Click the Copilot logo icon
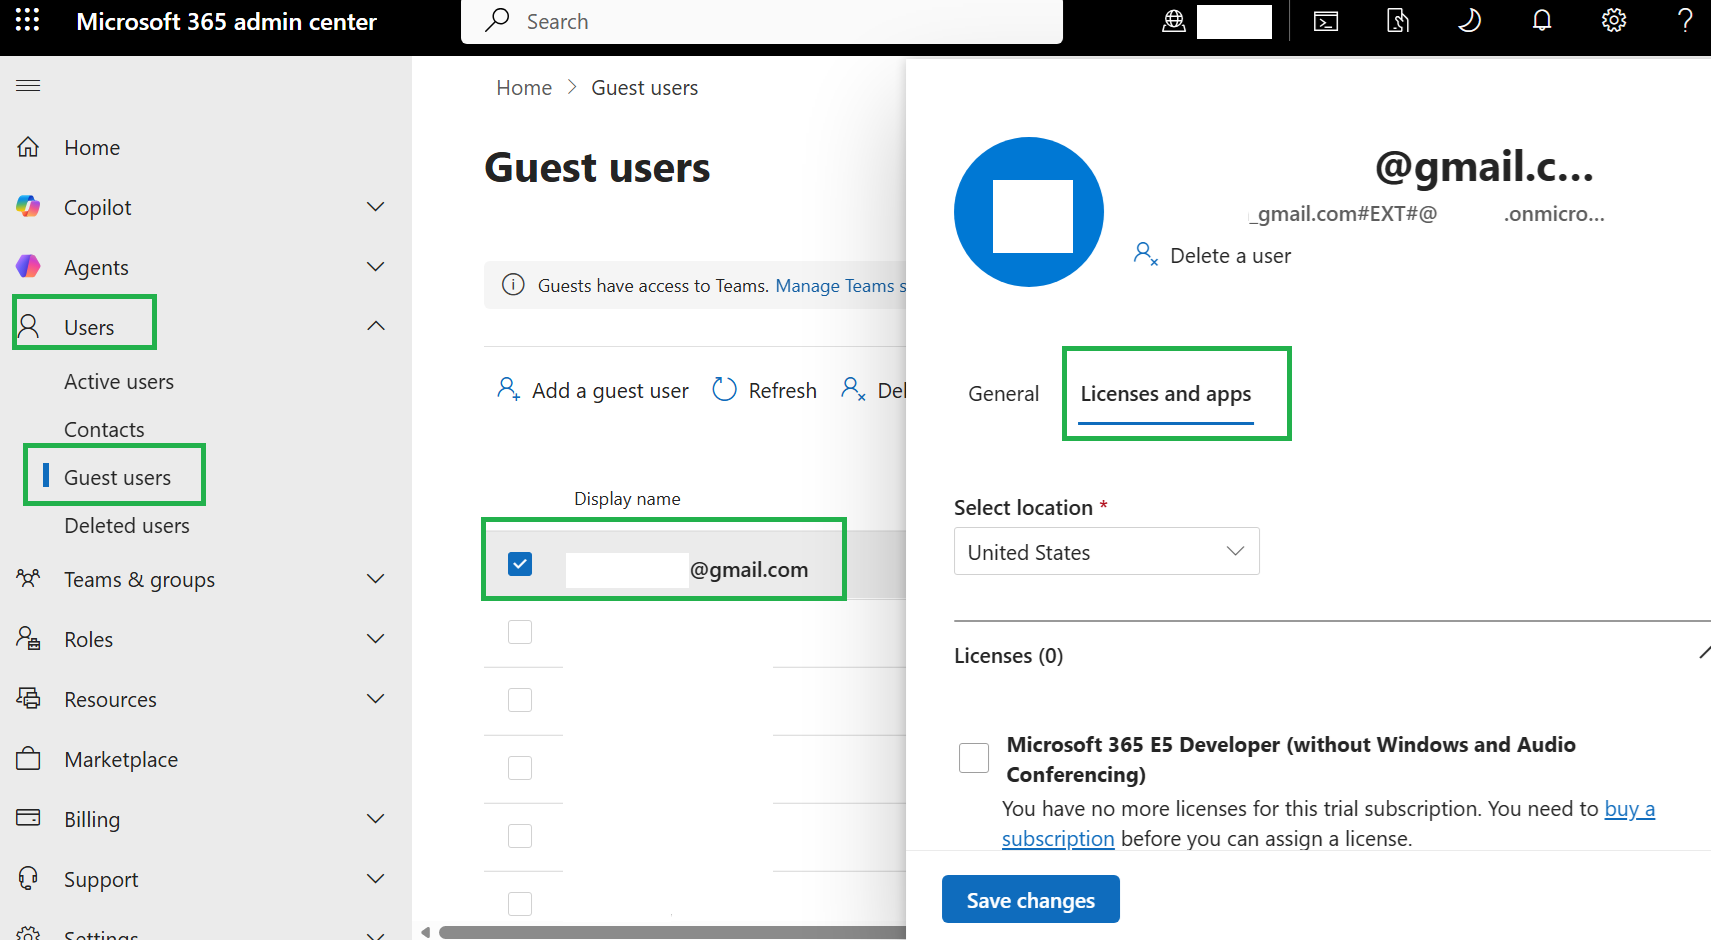The image size is (1711, 940). click(28, 207)
